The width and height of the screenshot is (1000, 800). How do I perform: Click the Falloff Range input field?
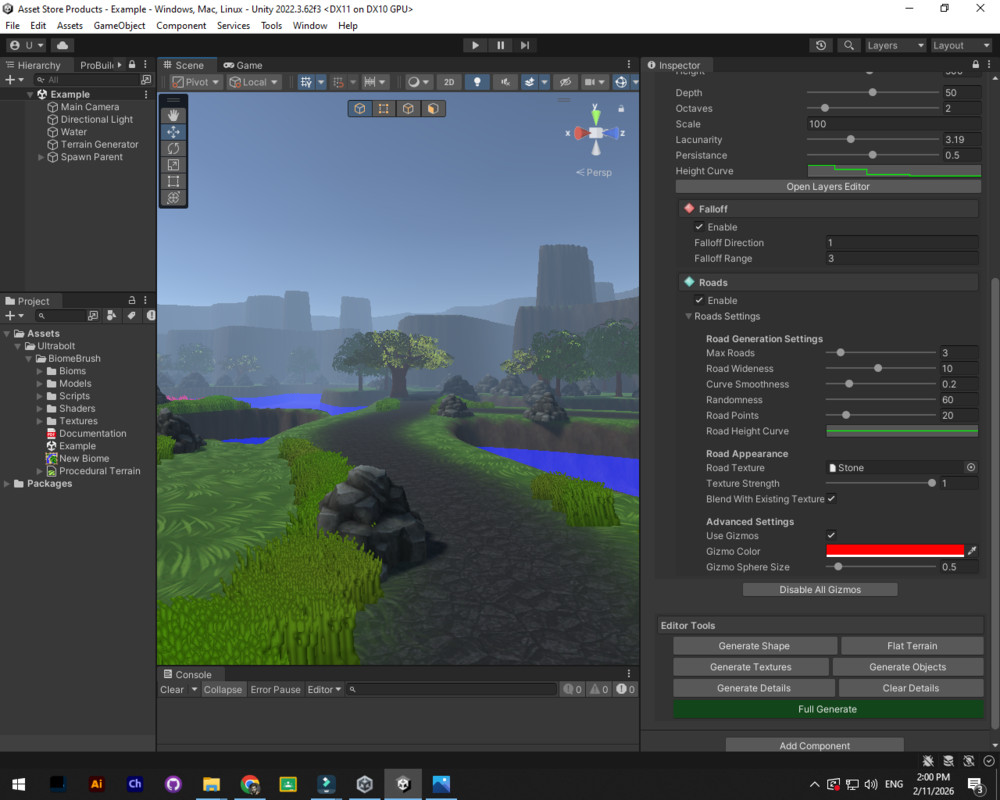pyautogui.click(x=902, y=258)
